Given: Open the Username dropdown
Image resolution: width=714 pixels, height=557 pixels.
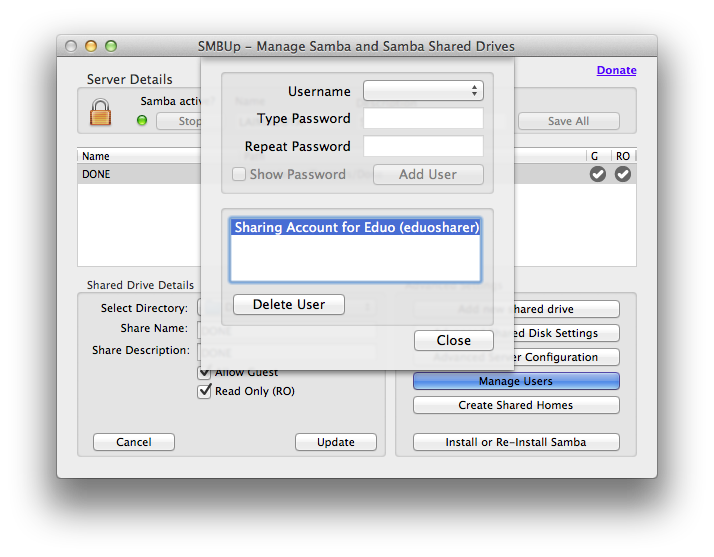Looking at the screenshot, I should click(x=423, y=91).
